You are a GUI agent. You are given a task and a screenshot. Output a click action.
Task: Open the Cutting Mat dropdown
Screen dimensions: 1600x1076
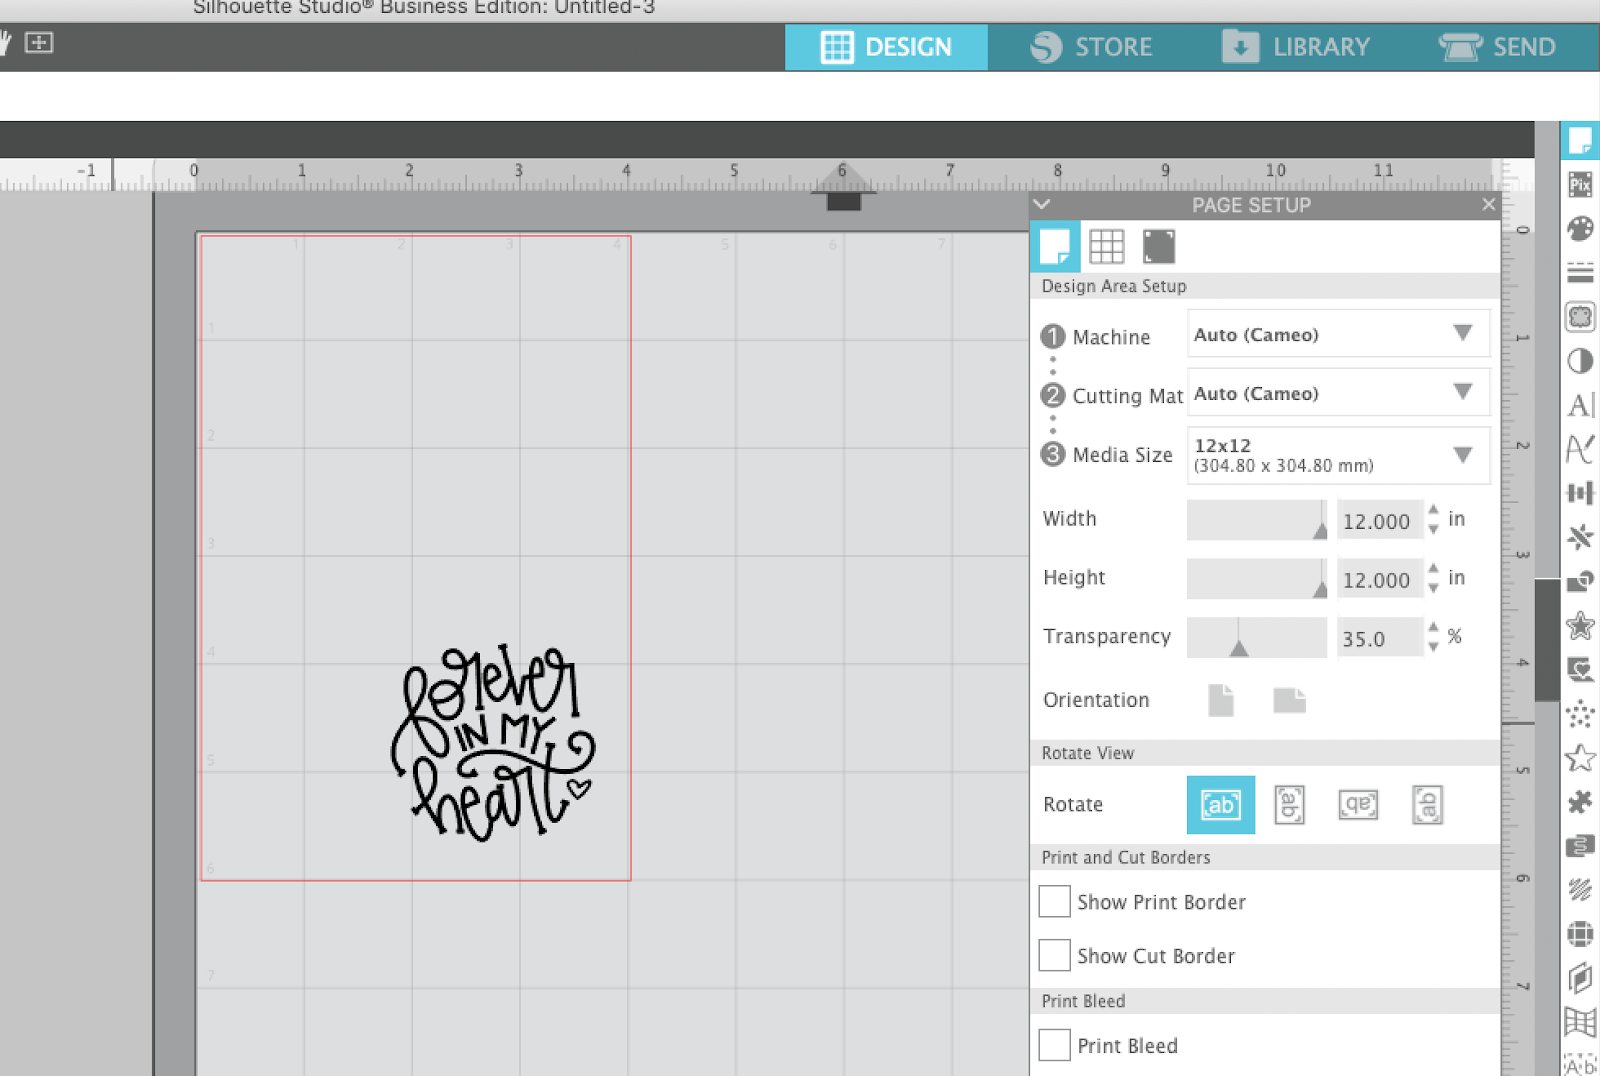[1337, 392]
